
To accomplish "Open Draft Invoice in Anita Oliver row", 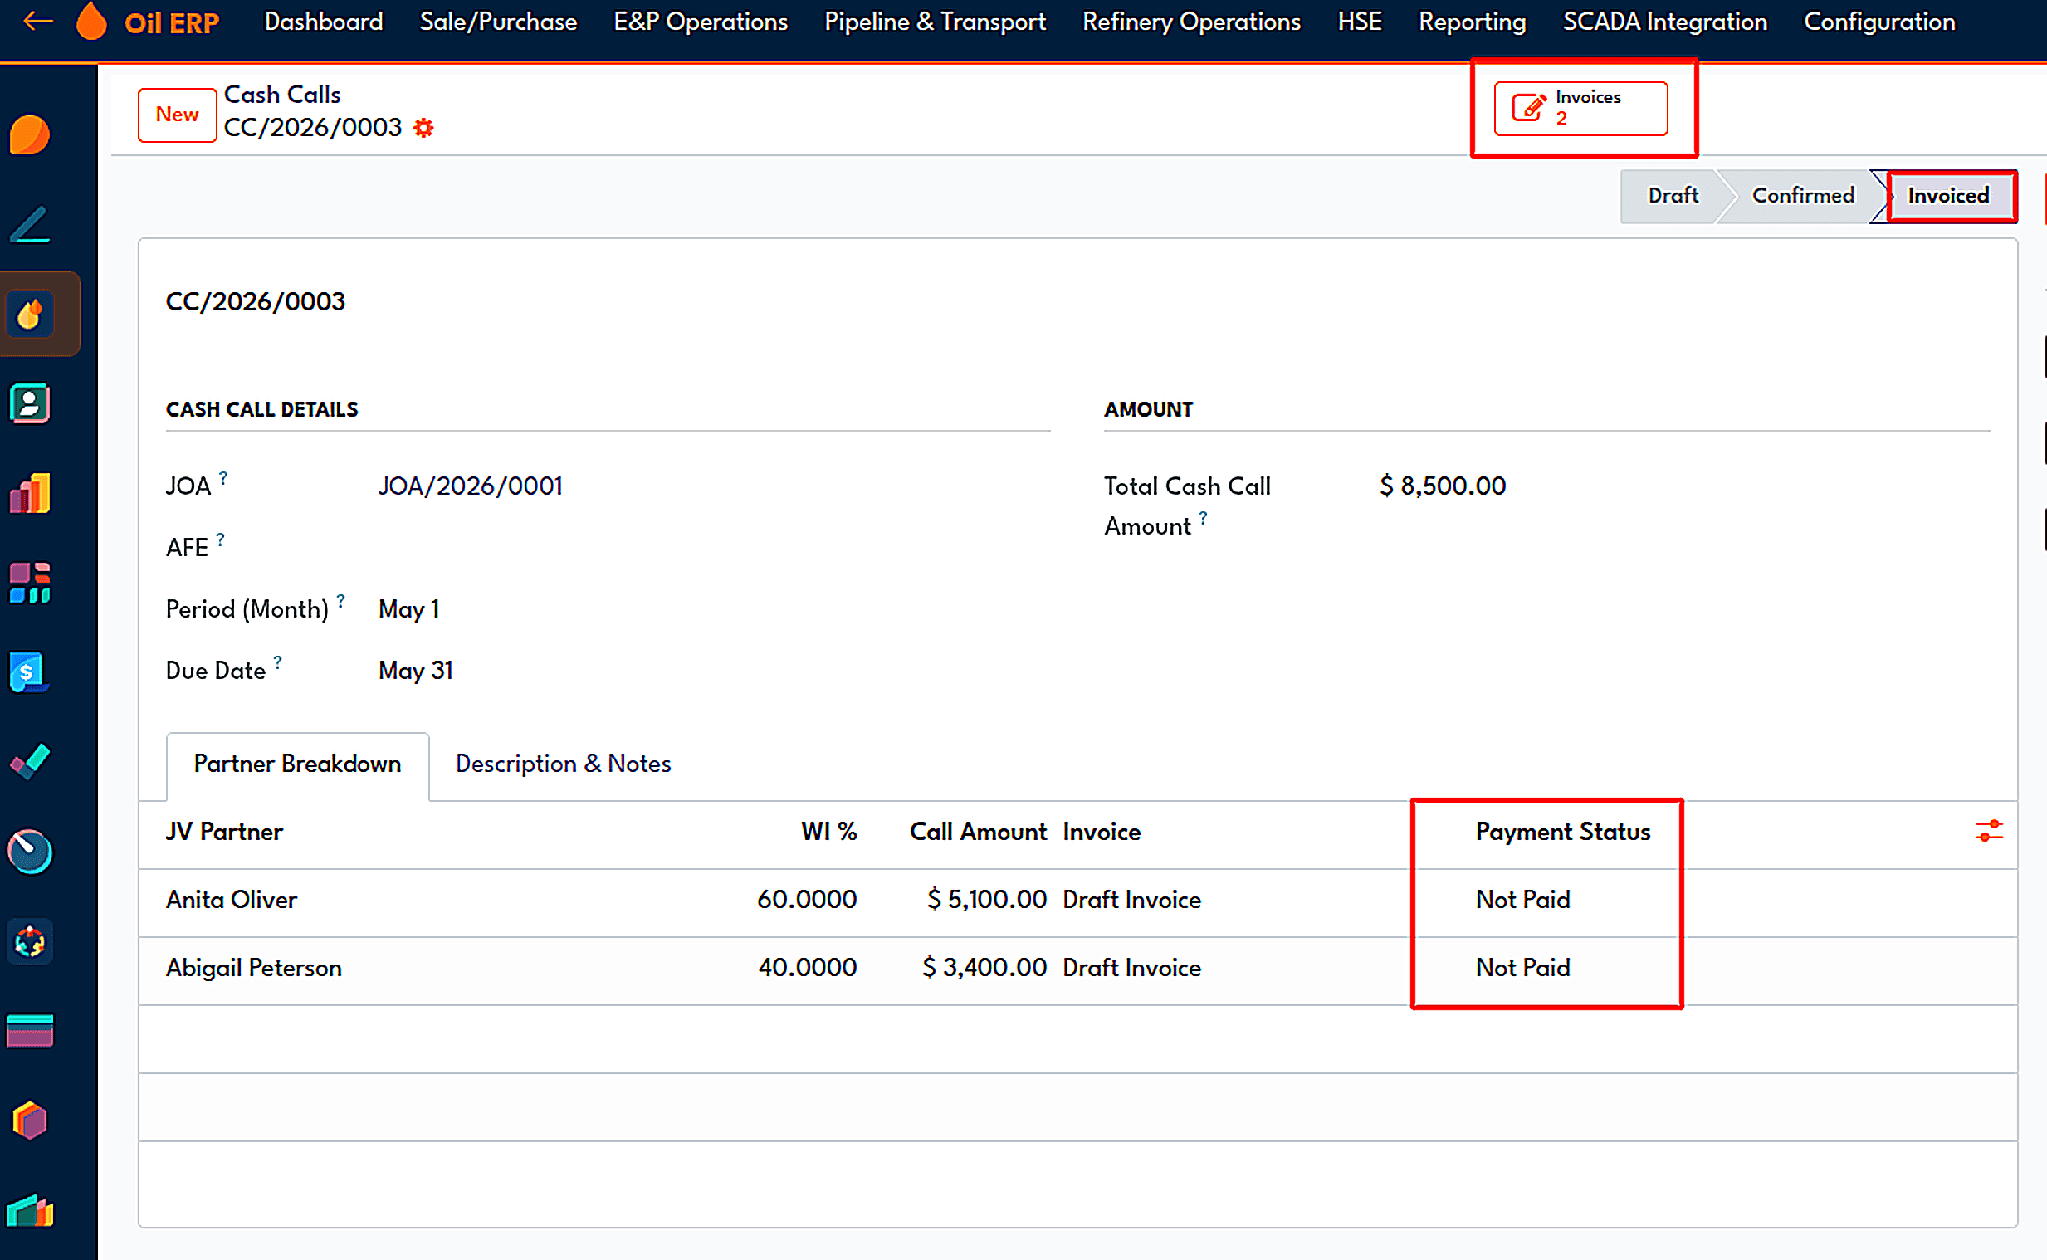I will point(1131,900).
